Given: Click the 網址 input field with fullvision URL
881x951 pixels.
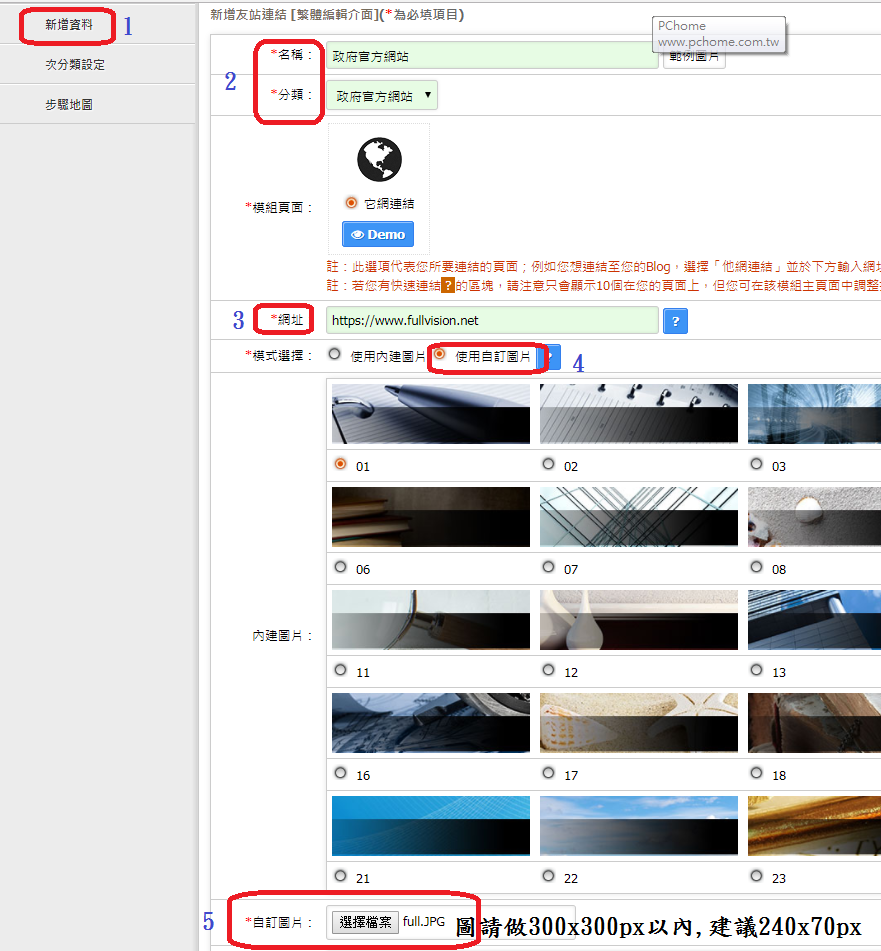Looking at the screenshot, I should 492,320.
